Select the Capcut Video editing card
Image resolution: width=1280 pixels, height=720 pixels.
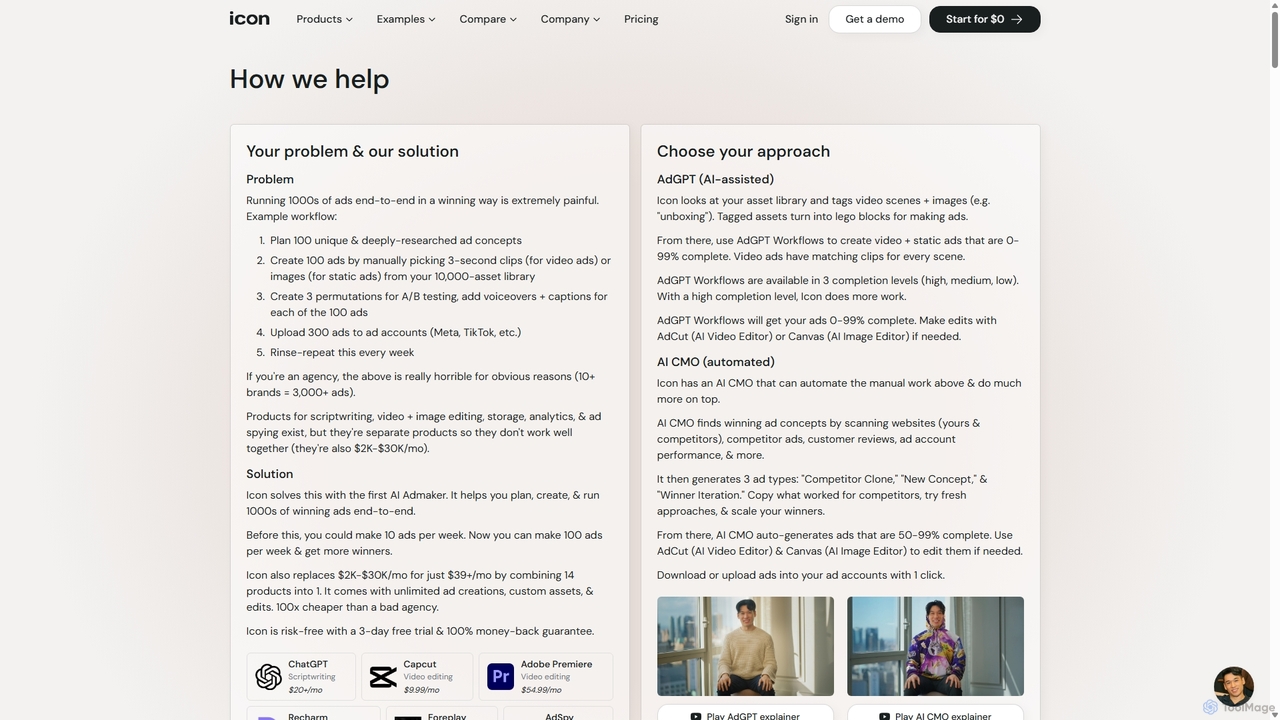point(417,677)
